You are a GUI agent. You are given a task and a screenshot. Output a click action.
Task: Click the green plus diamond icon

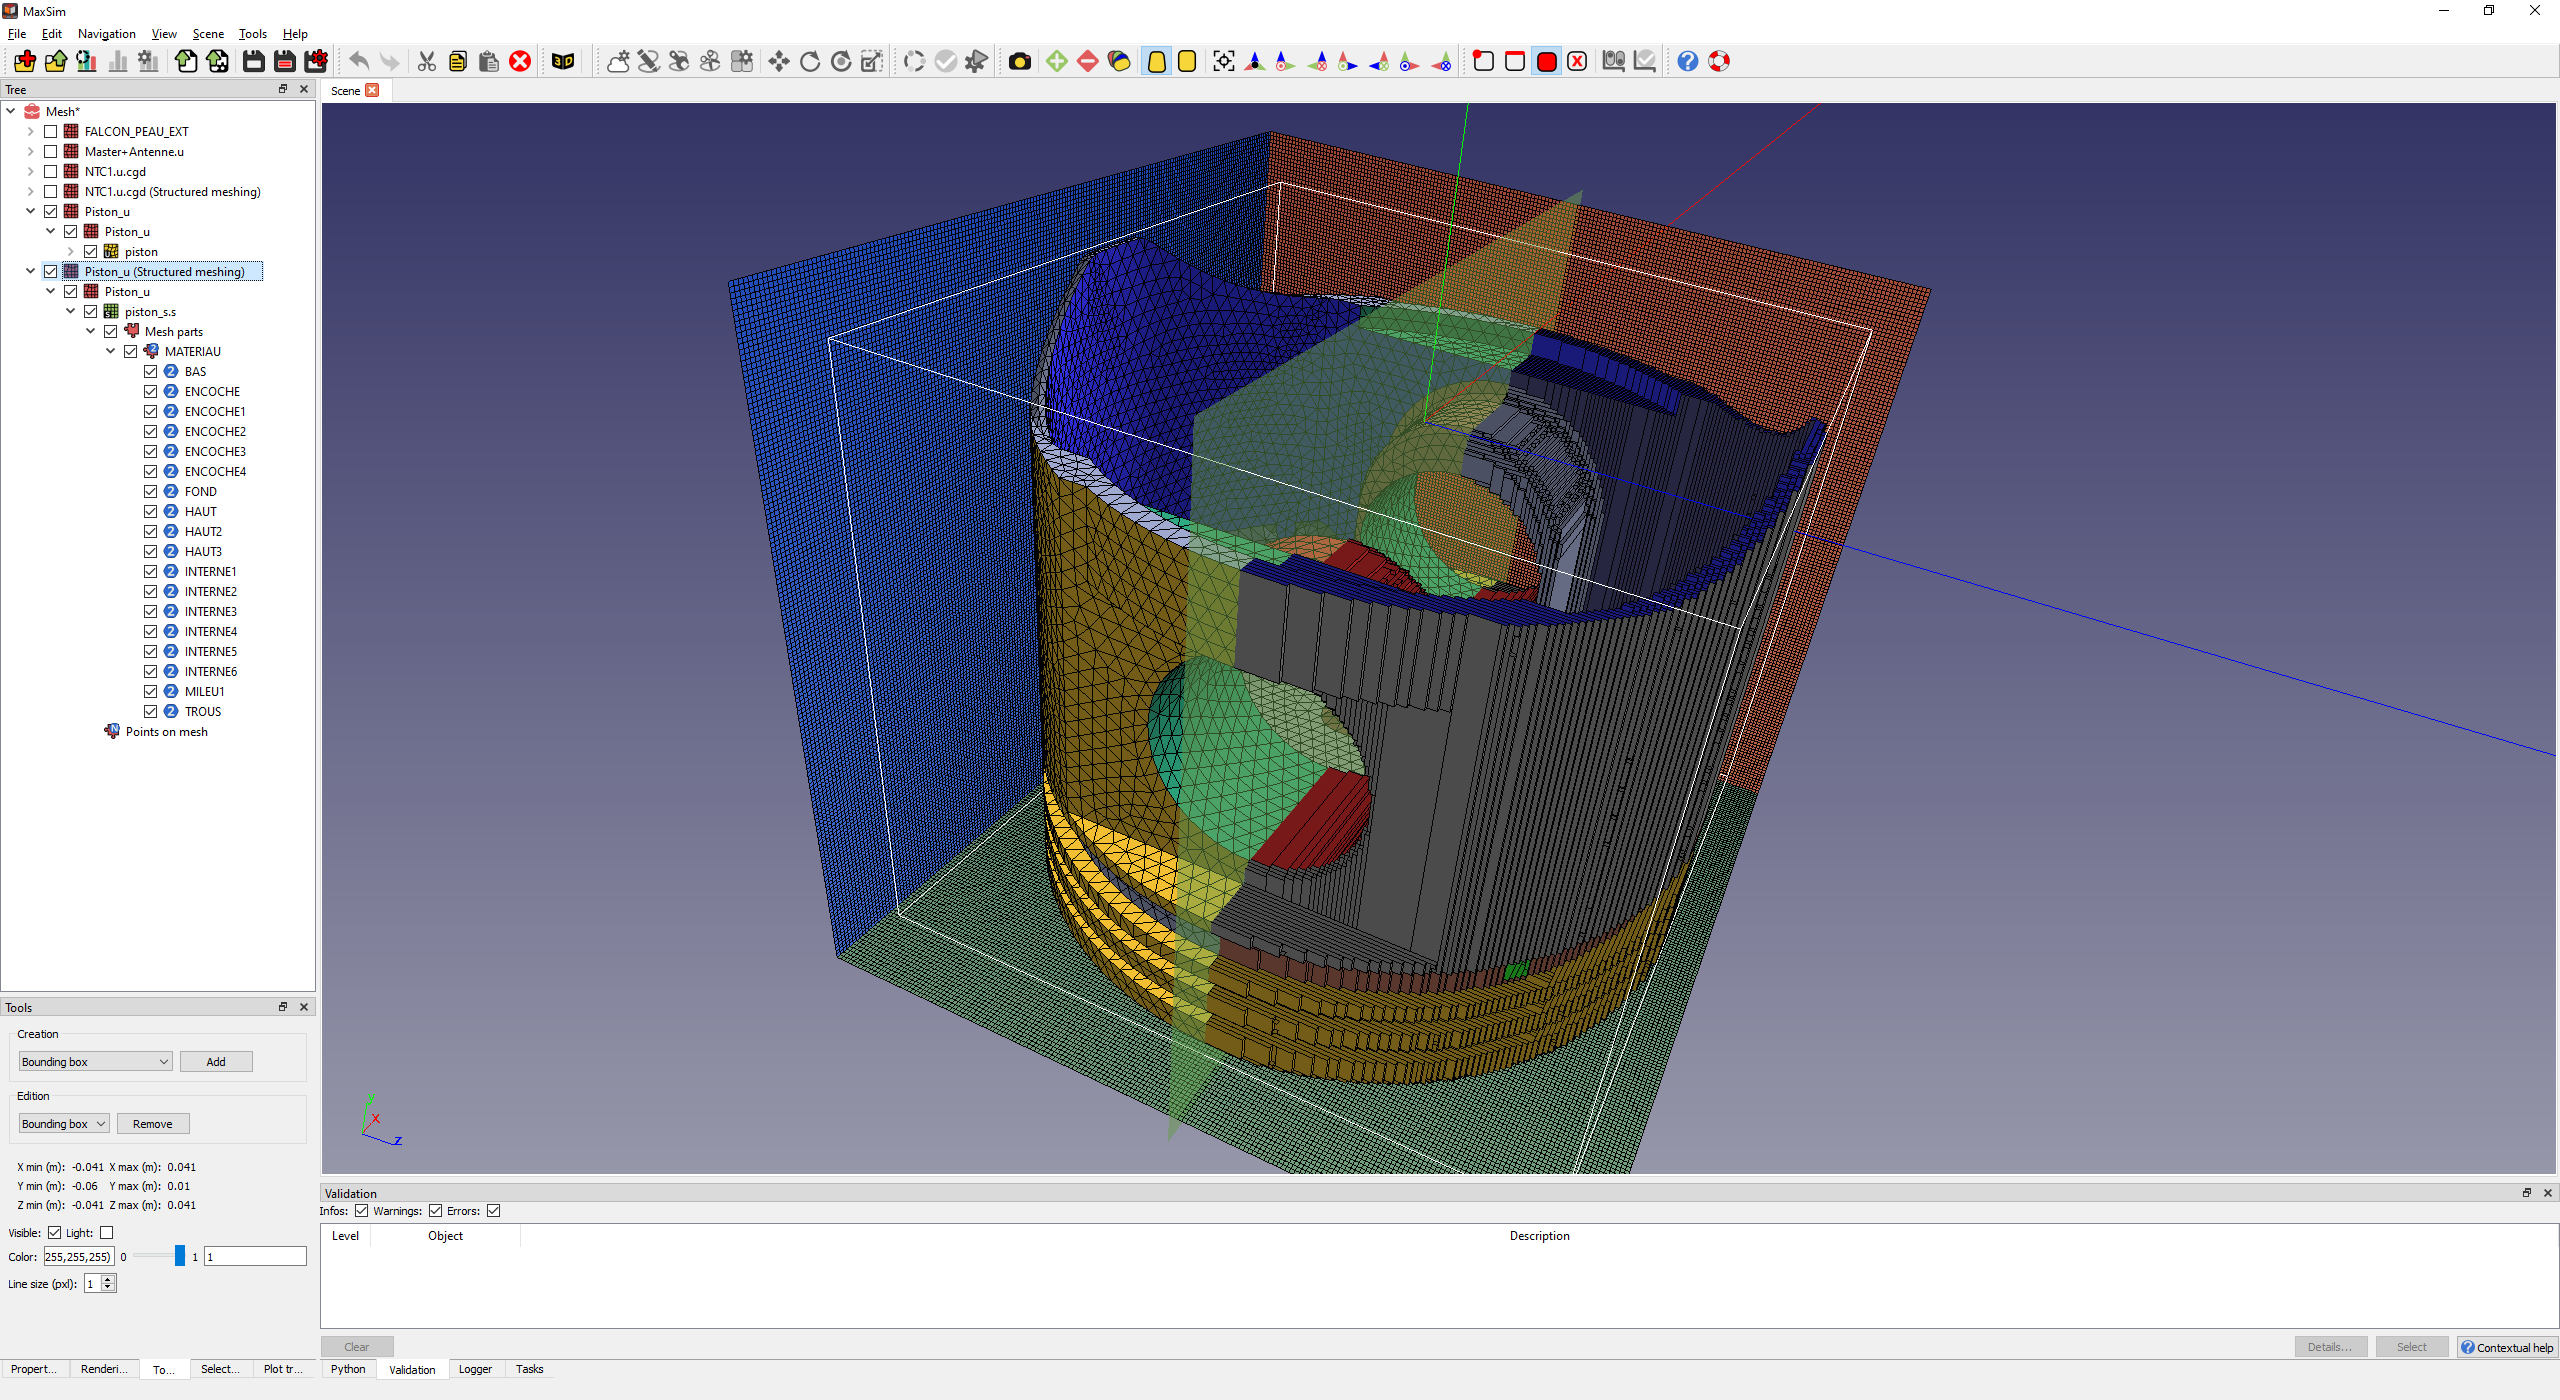point(1056,62)
